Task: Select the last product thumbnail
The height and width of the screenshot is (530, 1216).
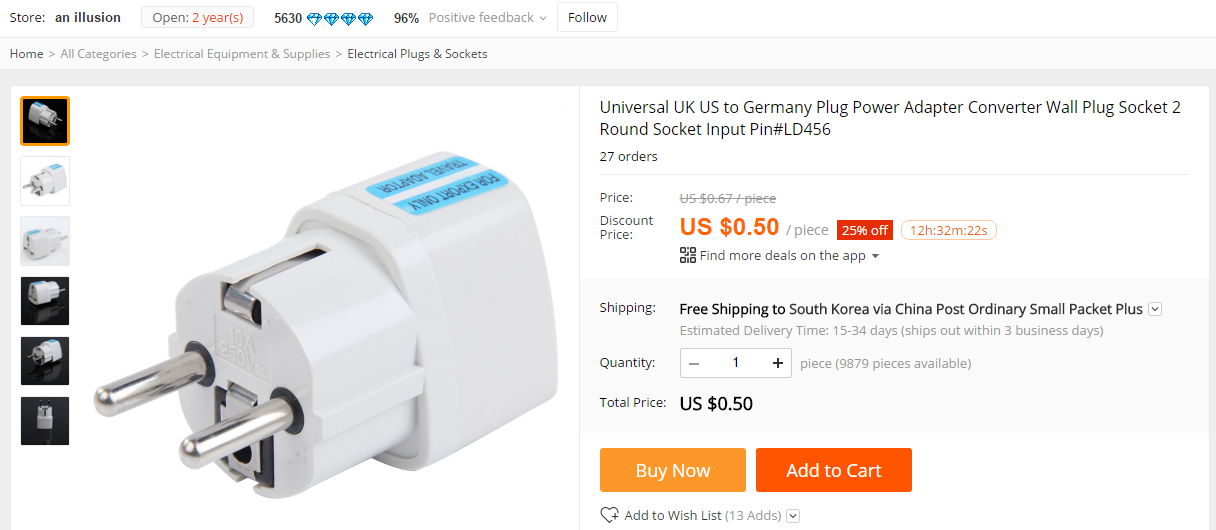Action: click(45, 421)
